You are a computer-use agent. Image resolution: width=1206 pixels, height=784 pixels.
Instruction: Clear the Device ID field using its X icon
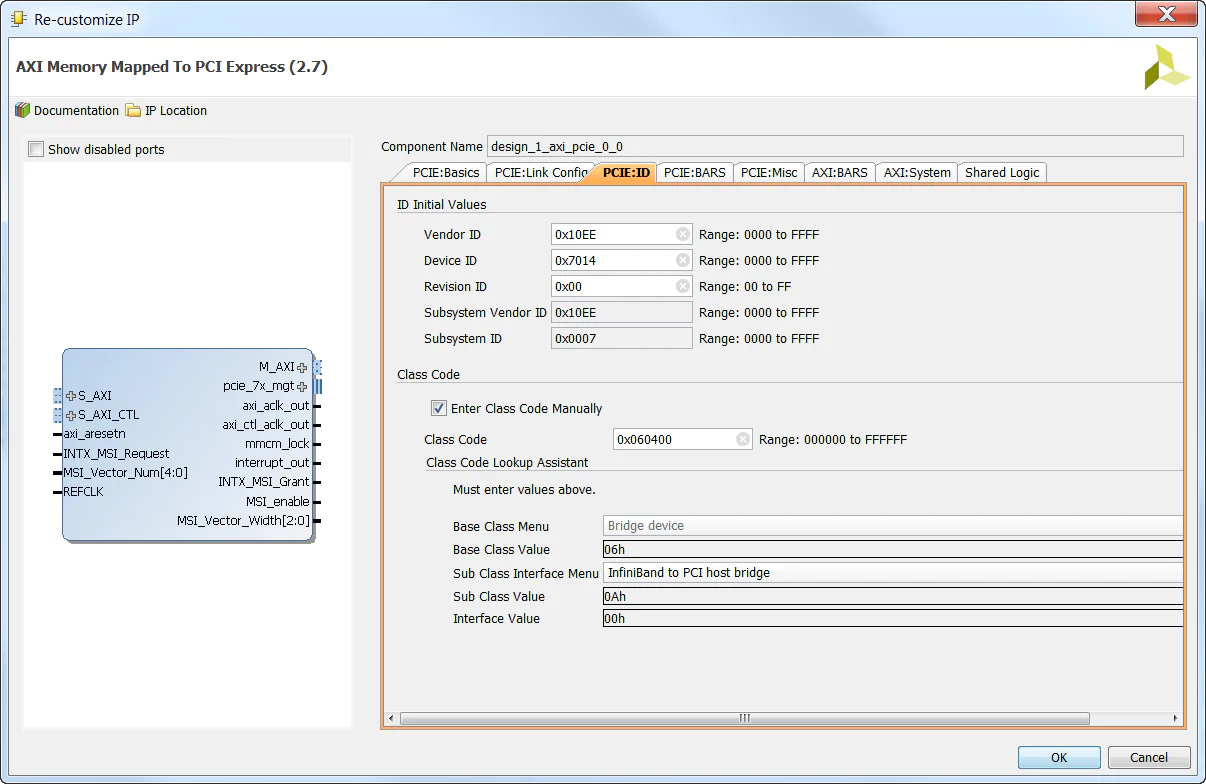(683, 260)
